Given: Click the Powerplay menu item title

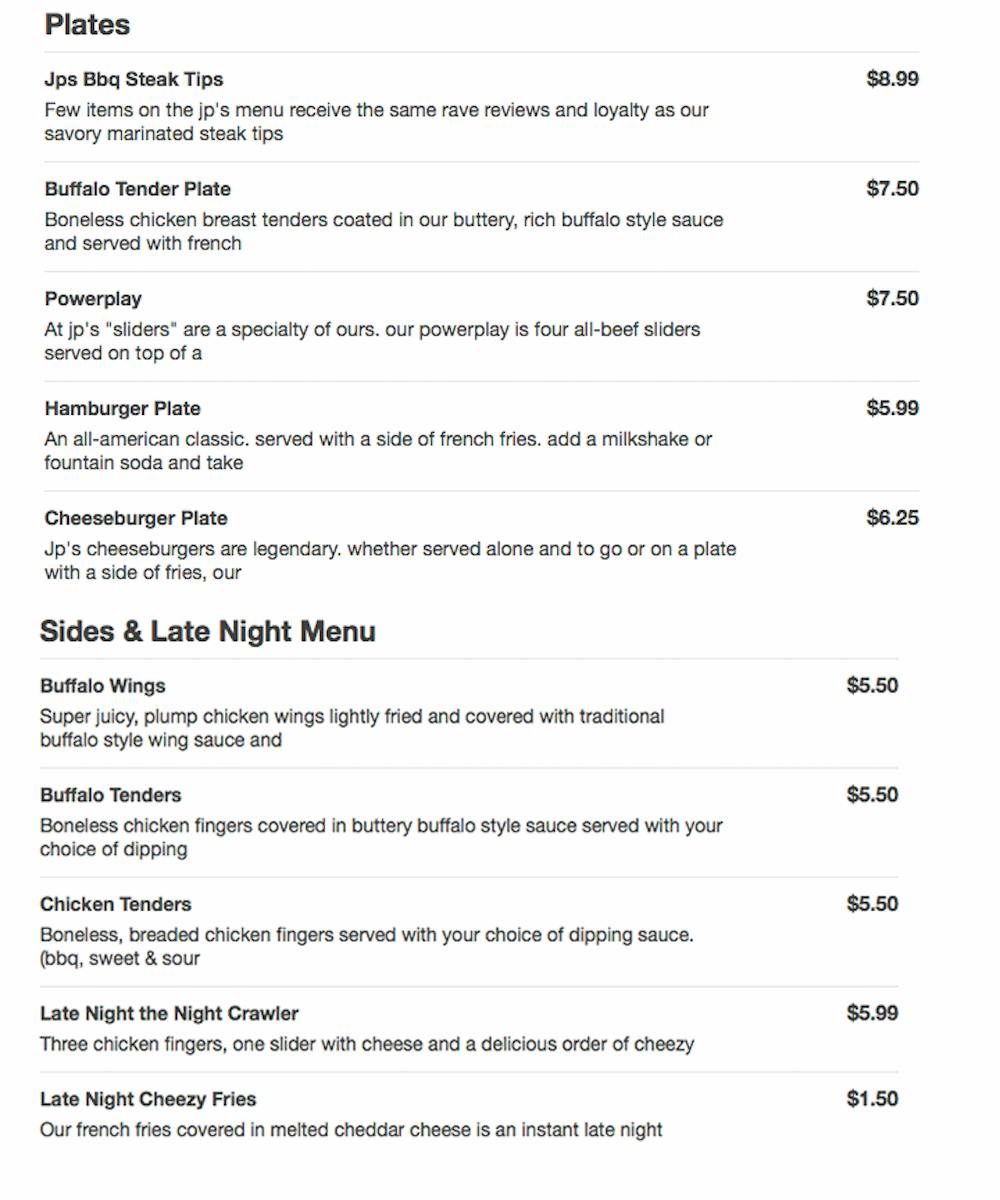Looking at the screenshot, I should (x=93, y=299).
